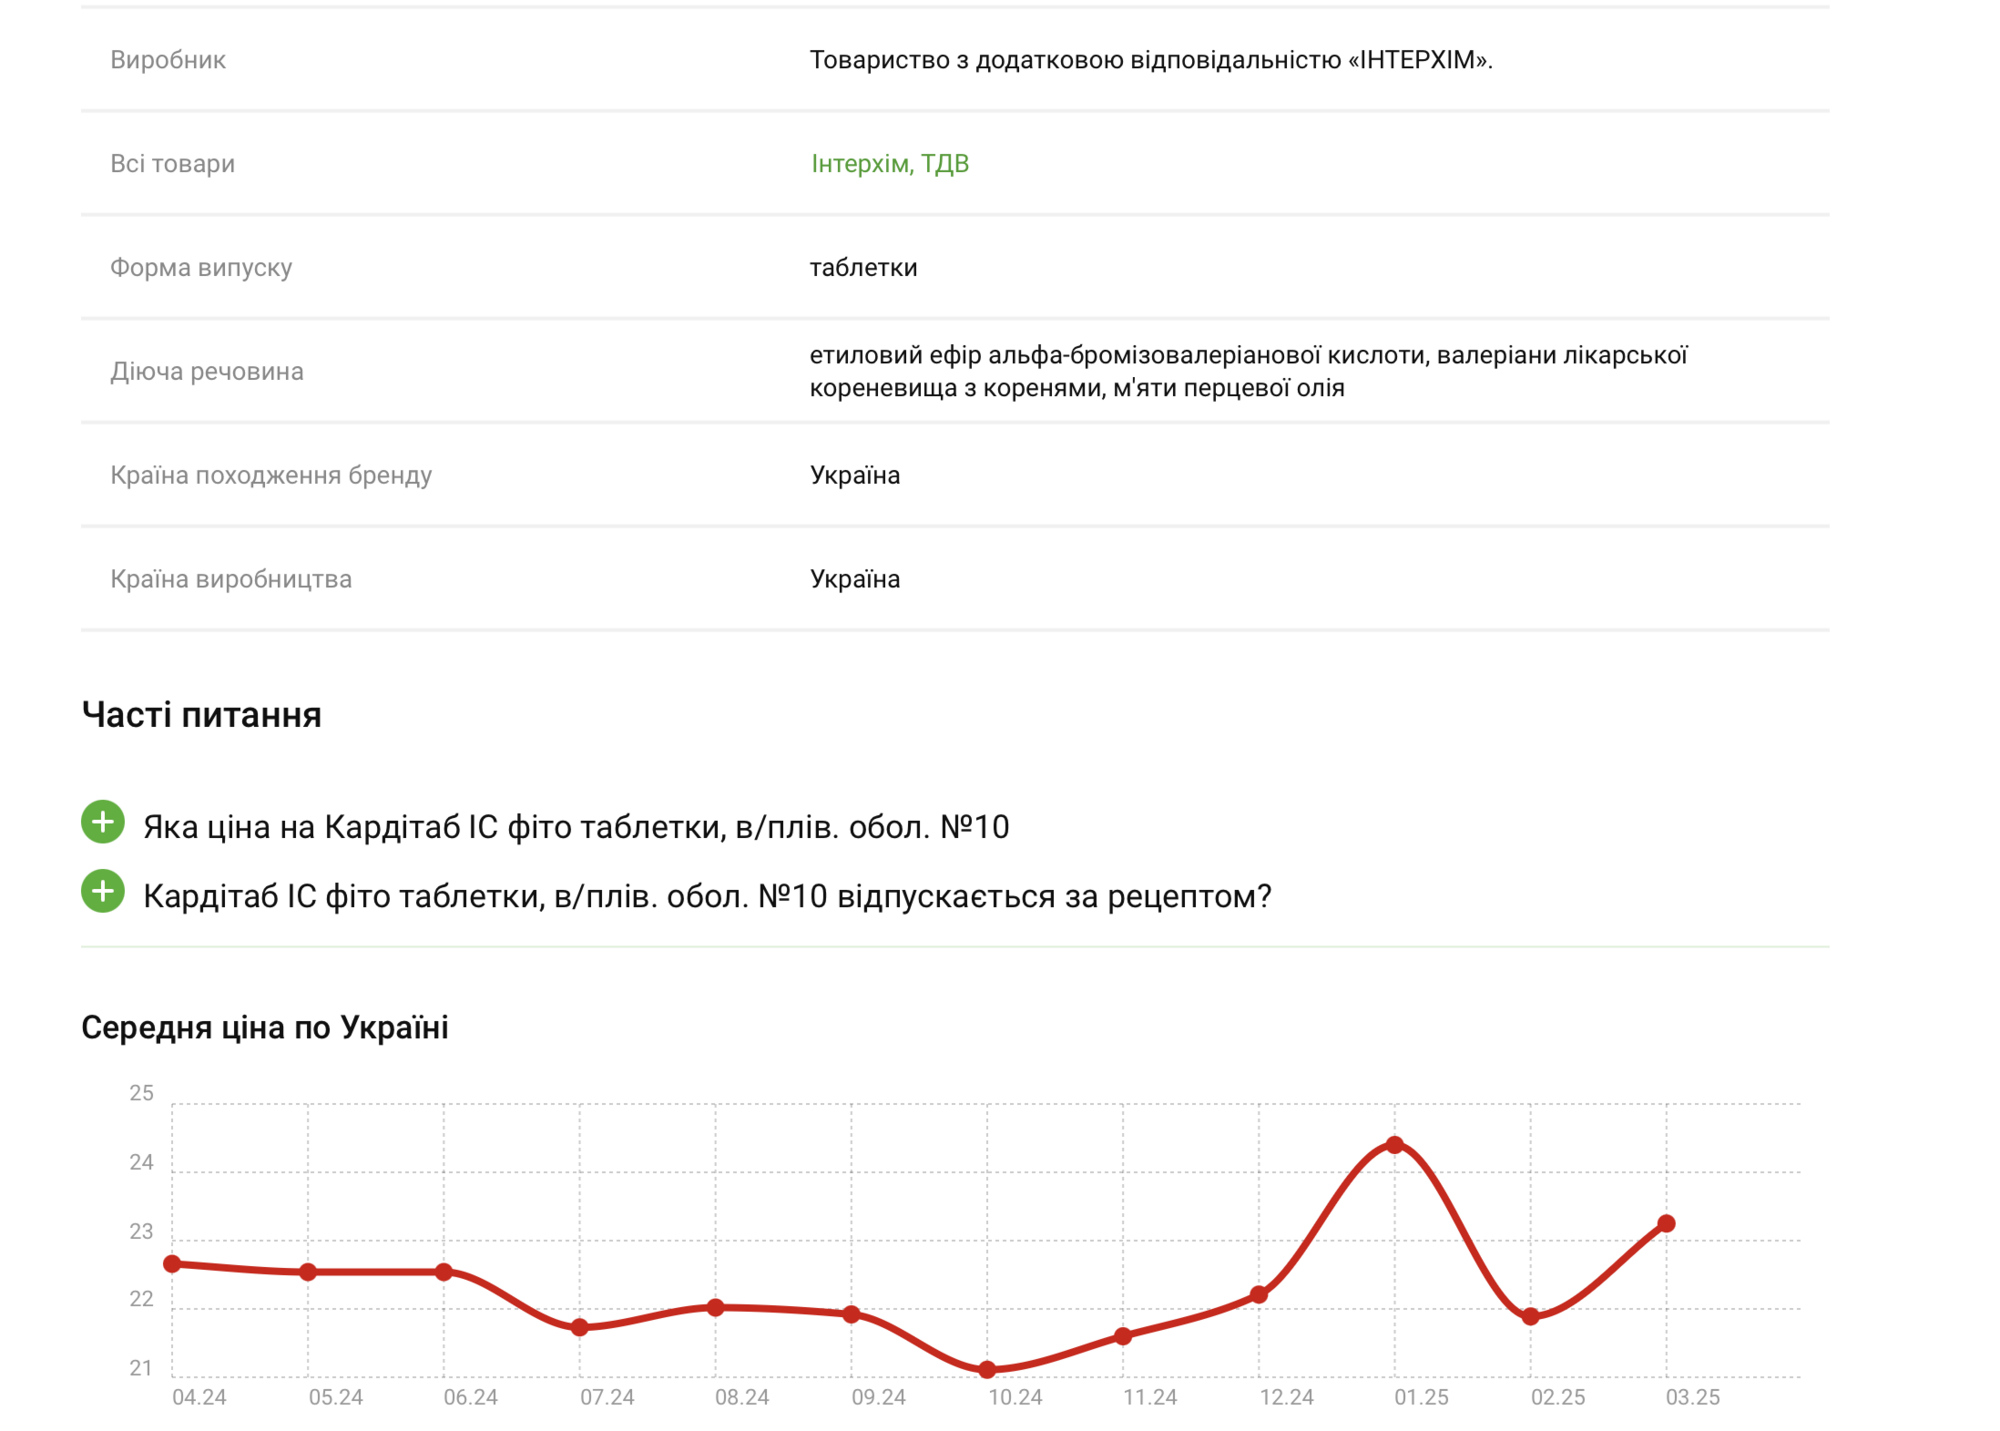Click the 02.25 chart data point
This screenshot has width=2000, height=1431.
[1530, 1317]
